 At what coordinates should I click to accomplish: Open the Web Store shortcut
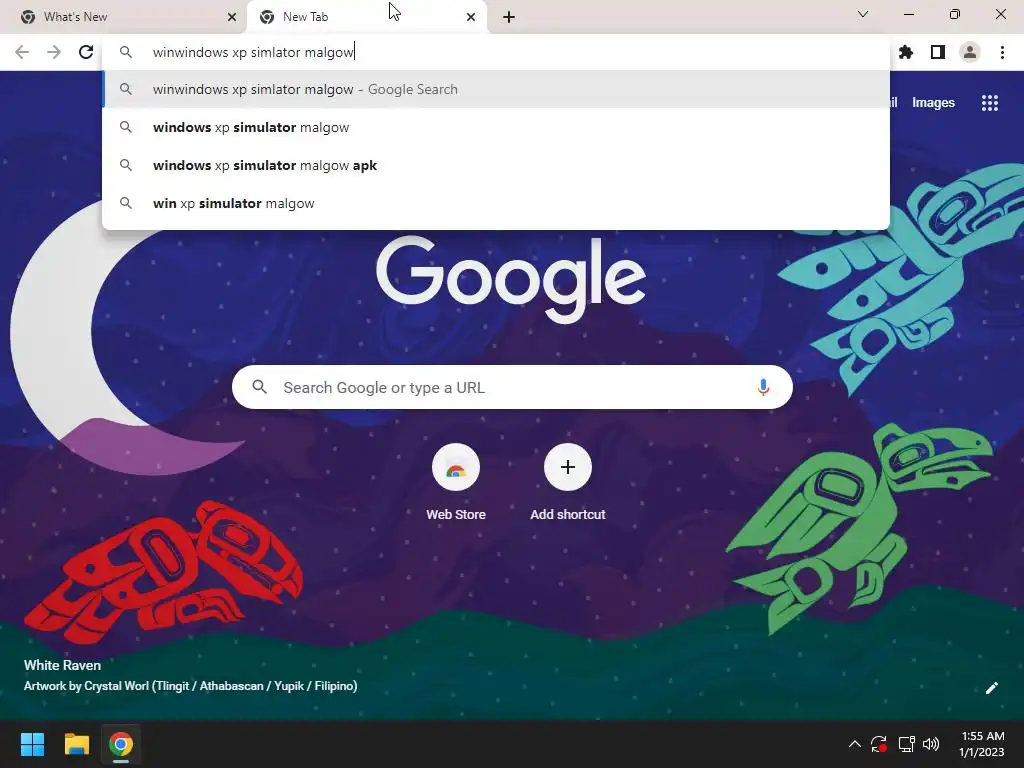tap(456, 483)
